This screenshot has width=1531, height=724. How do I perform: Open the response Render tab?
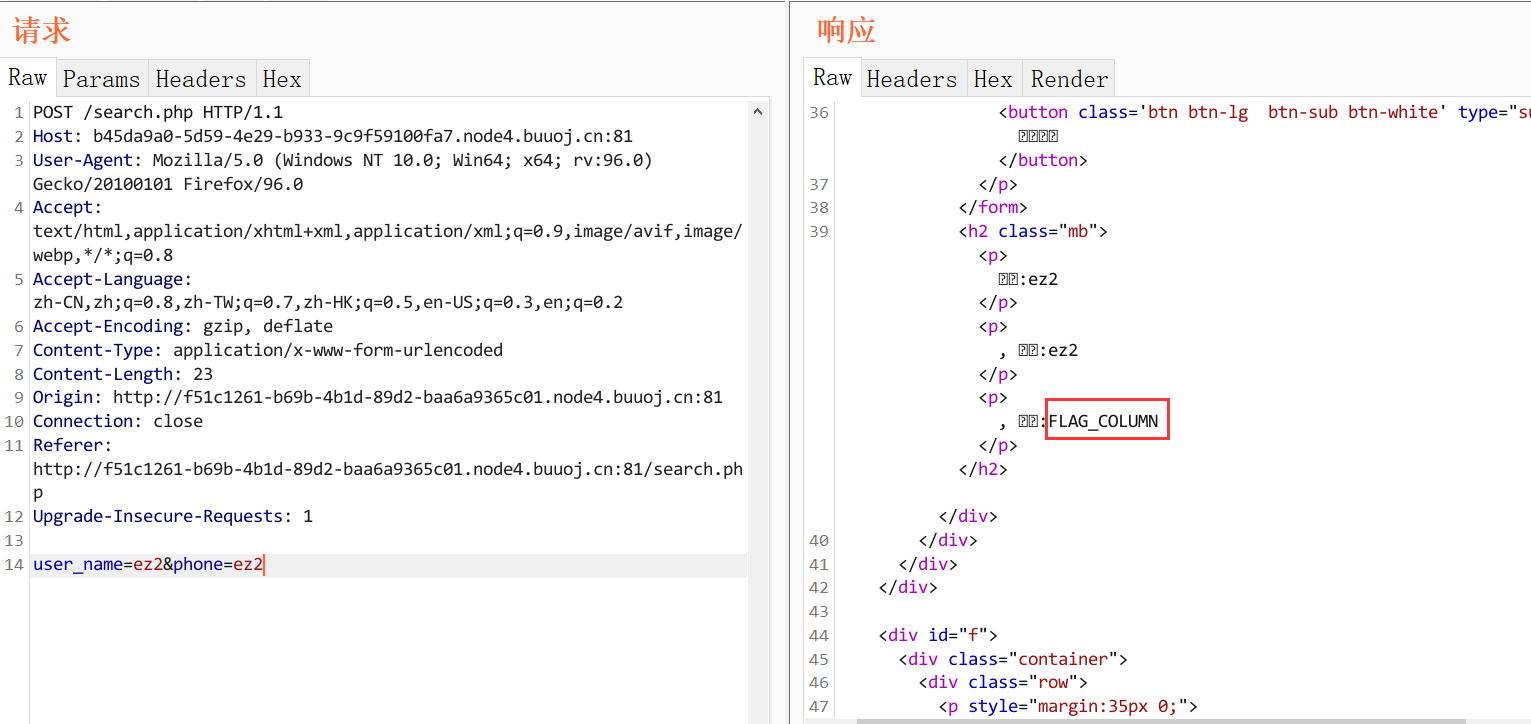pyautogui.click(x=1069, y=79)
